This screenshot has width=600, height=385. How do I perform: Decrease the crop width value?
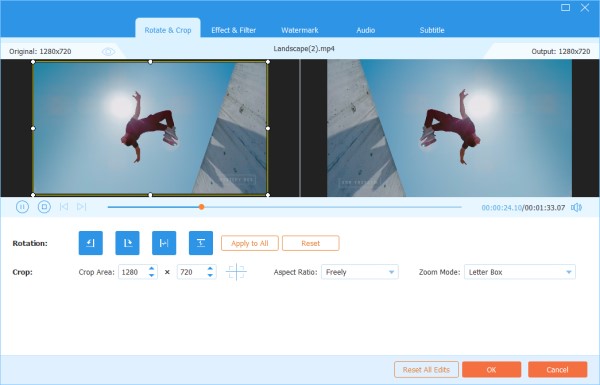point(152,276)
